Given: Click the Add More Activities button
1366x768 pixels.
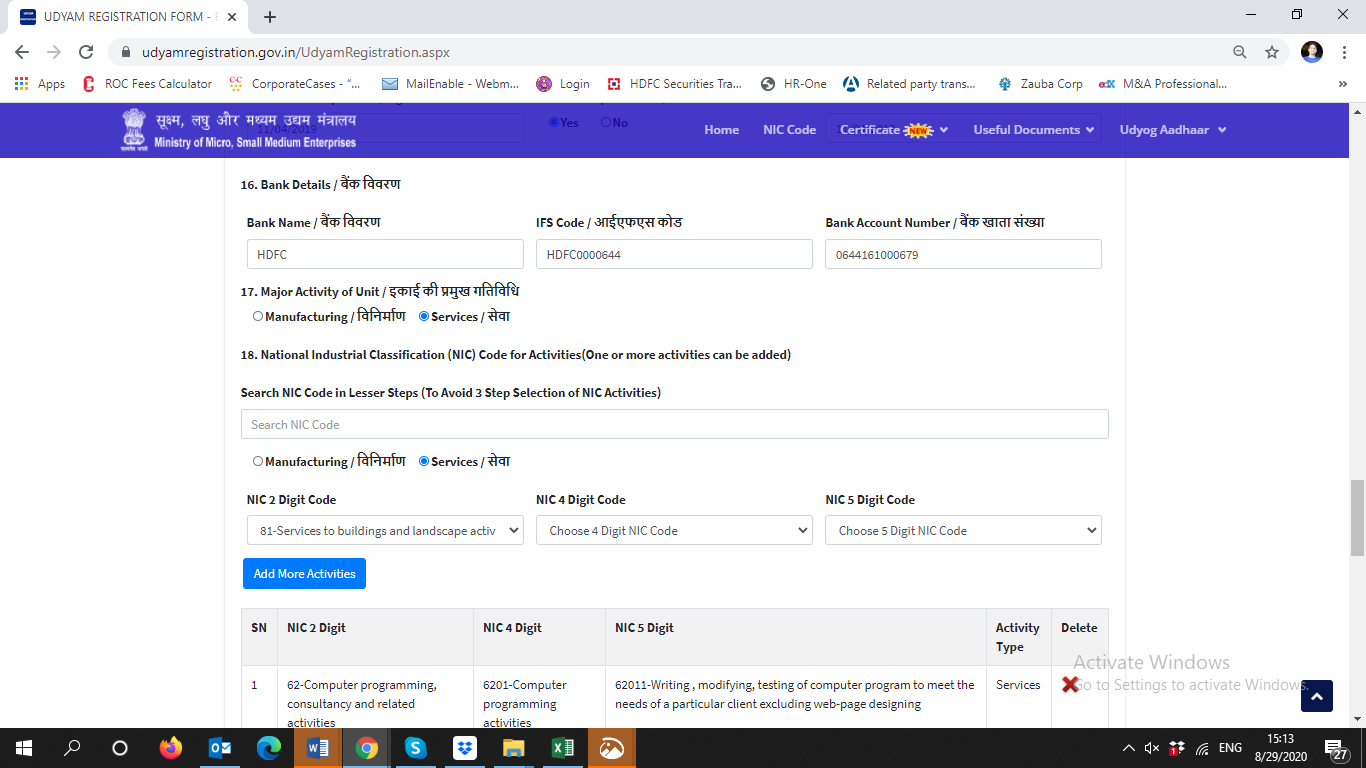Looking at the screenshot, I should tap(304, 574).
